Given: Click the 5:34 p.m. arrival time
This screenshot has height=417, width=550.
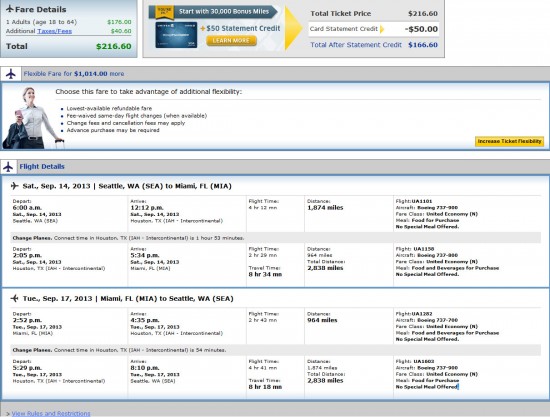Looking at the screenshot, I should tap(145, 255).
